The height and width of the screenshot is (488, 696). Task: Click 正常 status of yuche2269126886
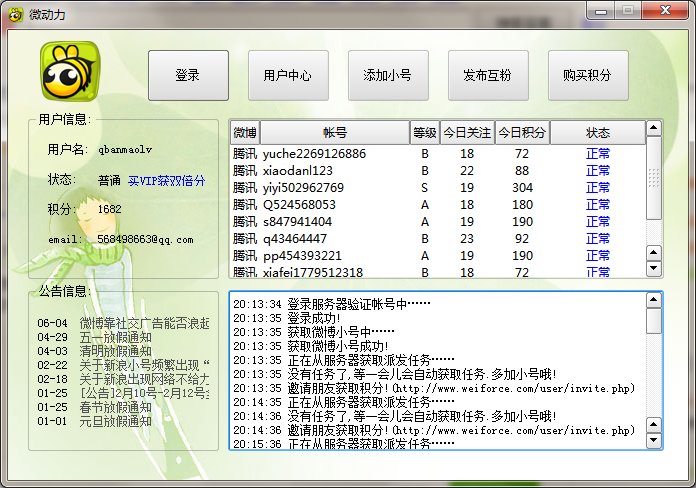click(x=598, y=154)
